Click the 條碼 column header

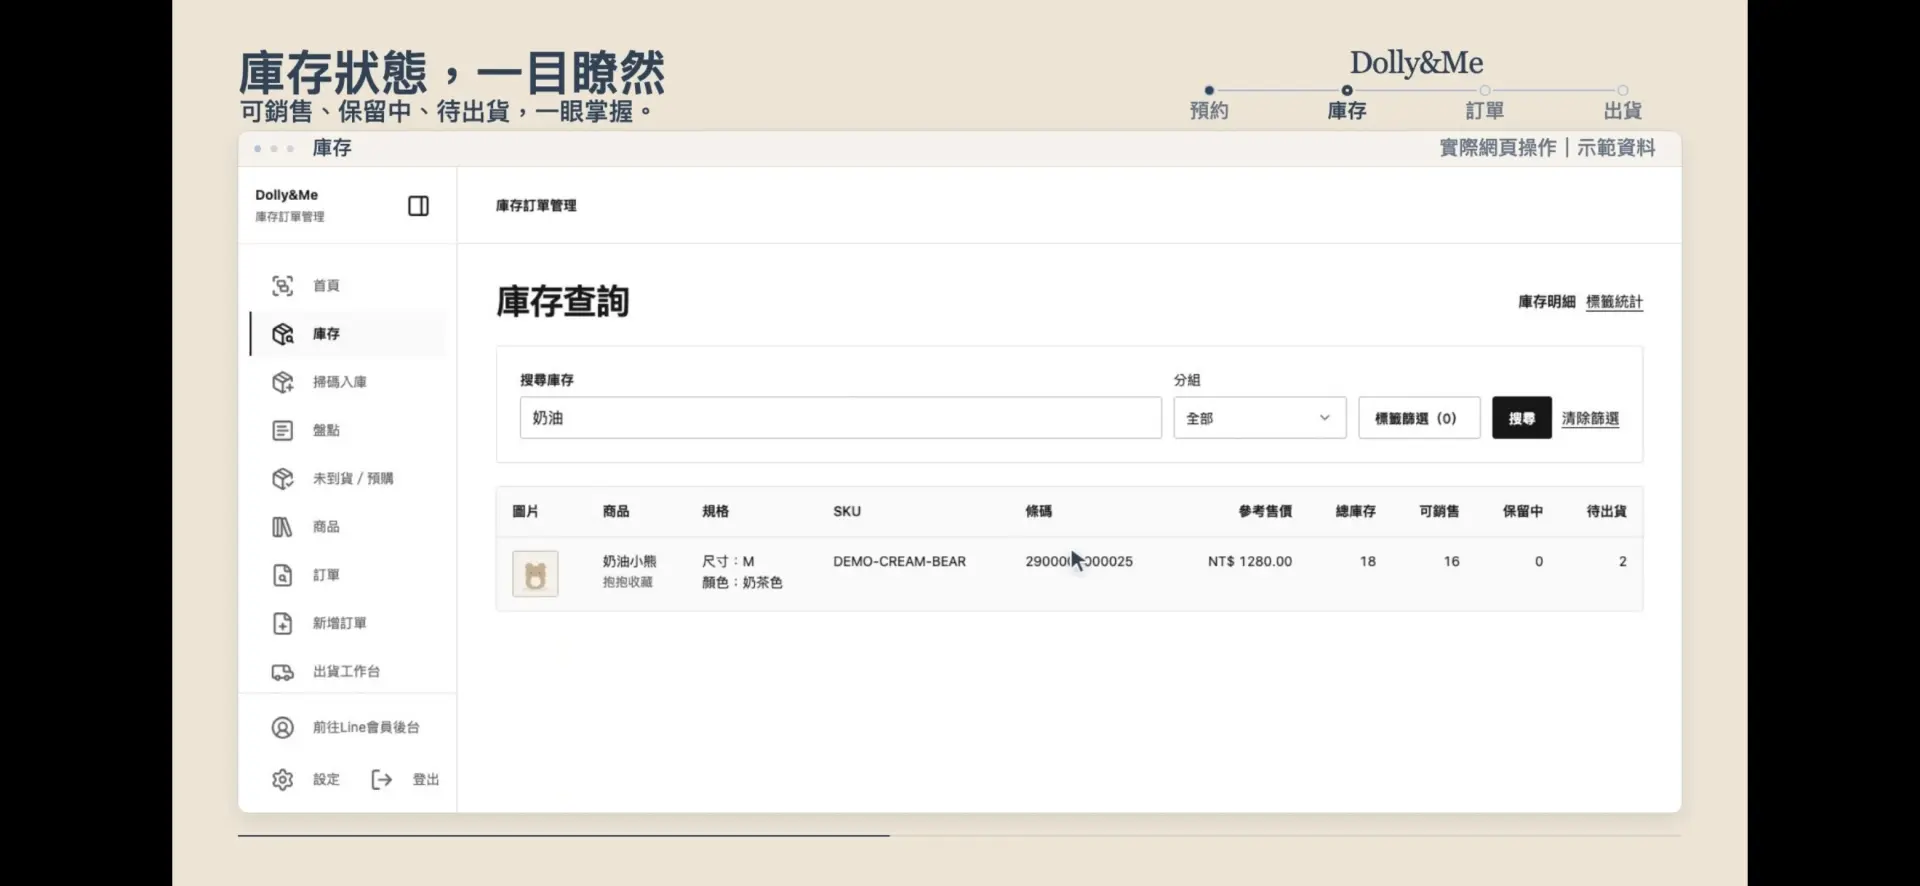[1038, 511]
